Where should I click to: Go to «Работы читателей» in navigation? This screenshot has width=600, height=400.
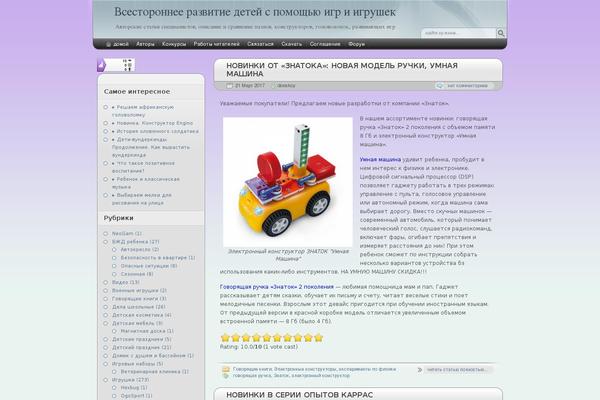click(x=217, y=44)
